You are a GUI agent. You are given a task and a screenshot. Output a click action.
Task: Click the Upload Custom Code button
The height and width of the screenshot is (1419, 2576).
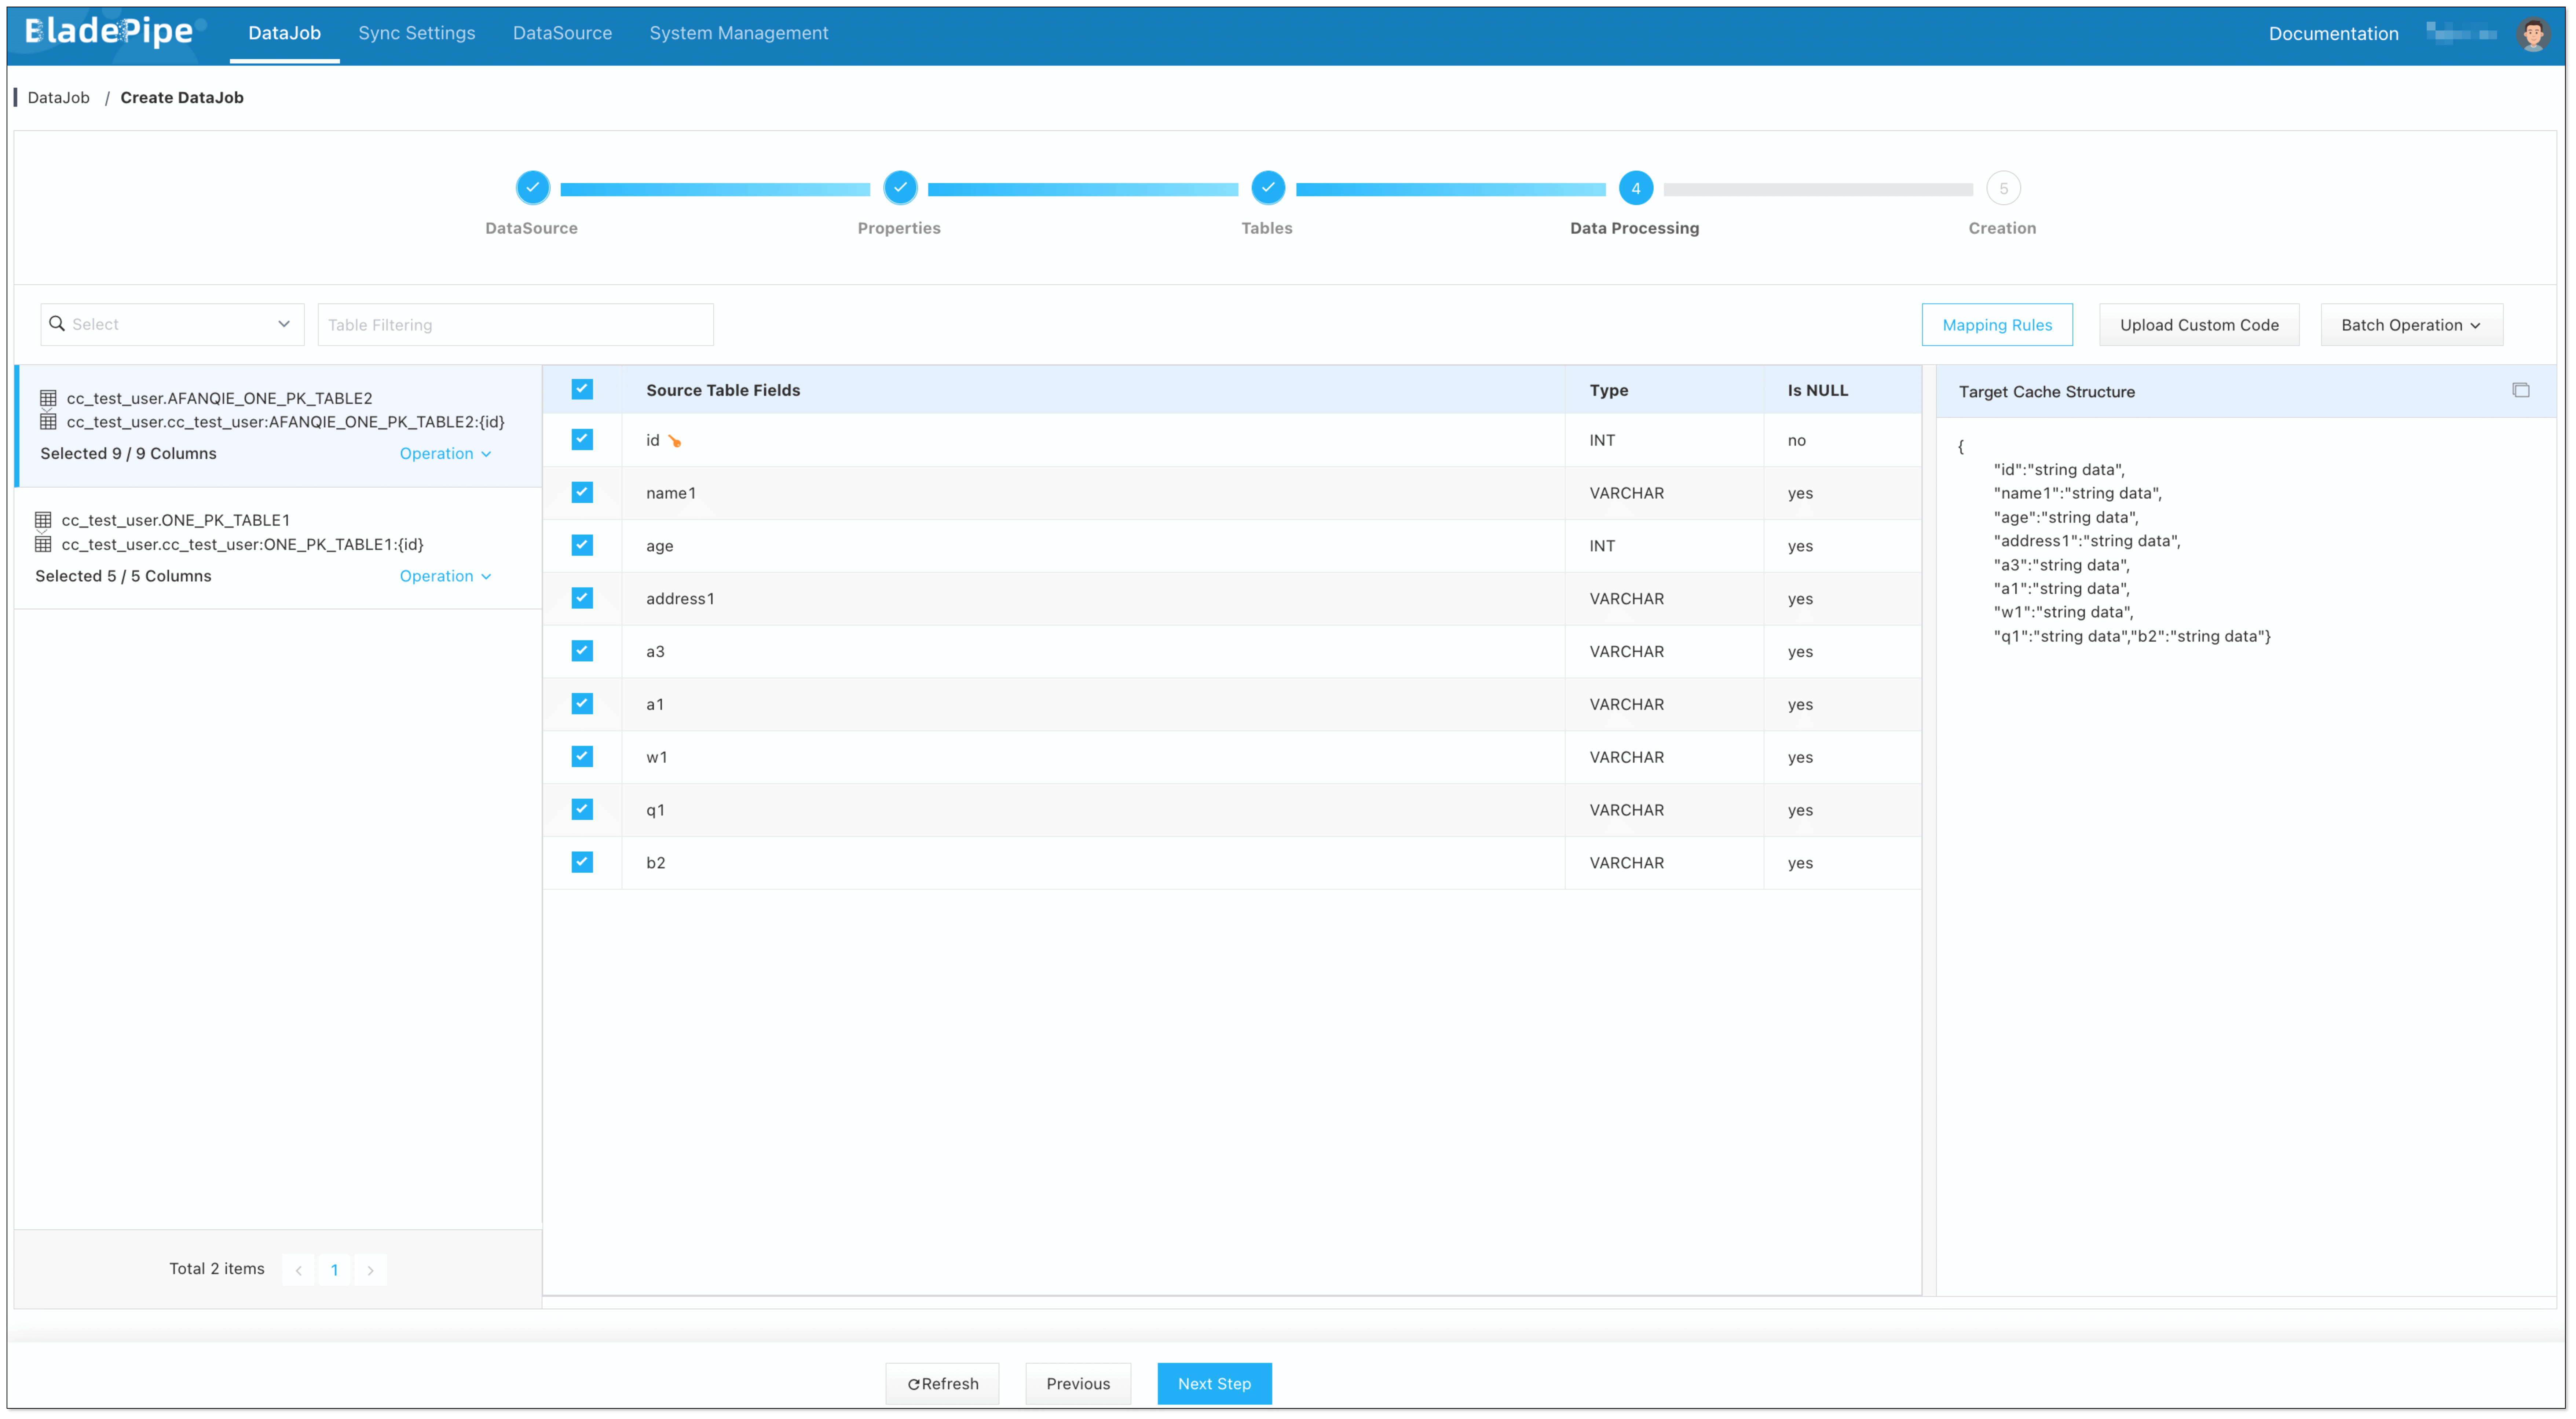tap(2199, 325)
